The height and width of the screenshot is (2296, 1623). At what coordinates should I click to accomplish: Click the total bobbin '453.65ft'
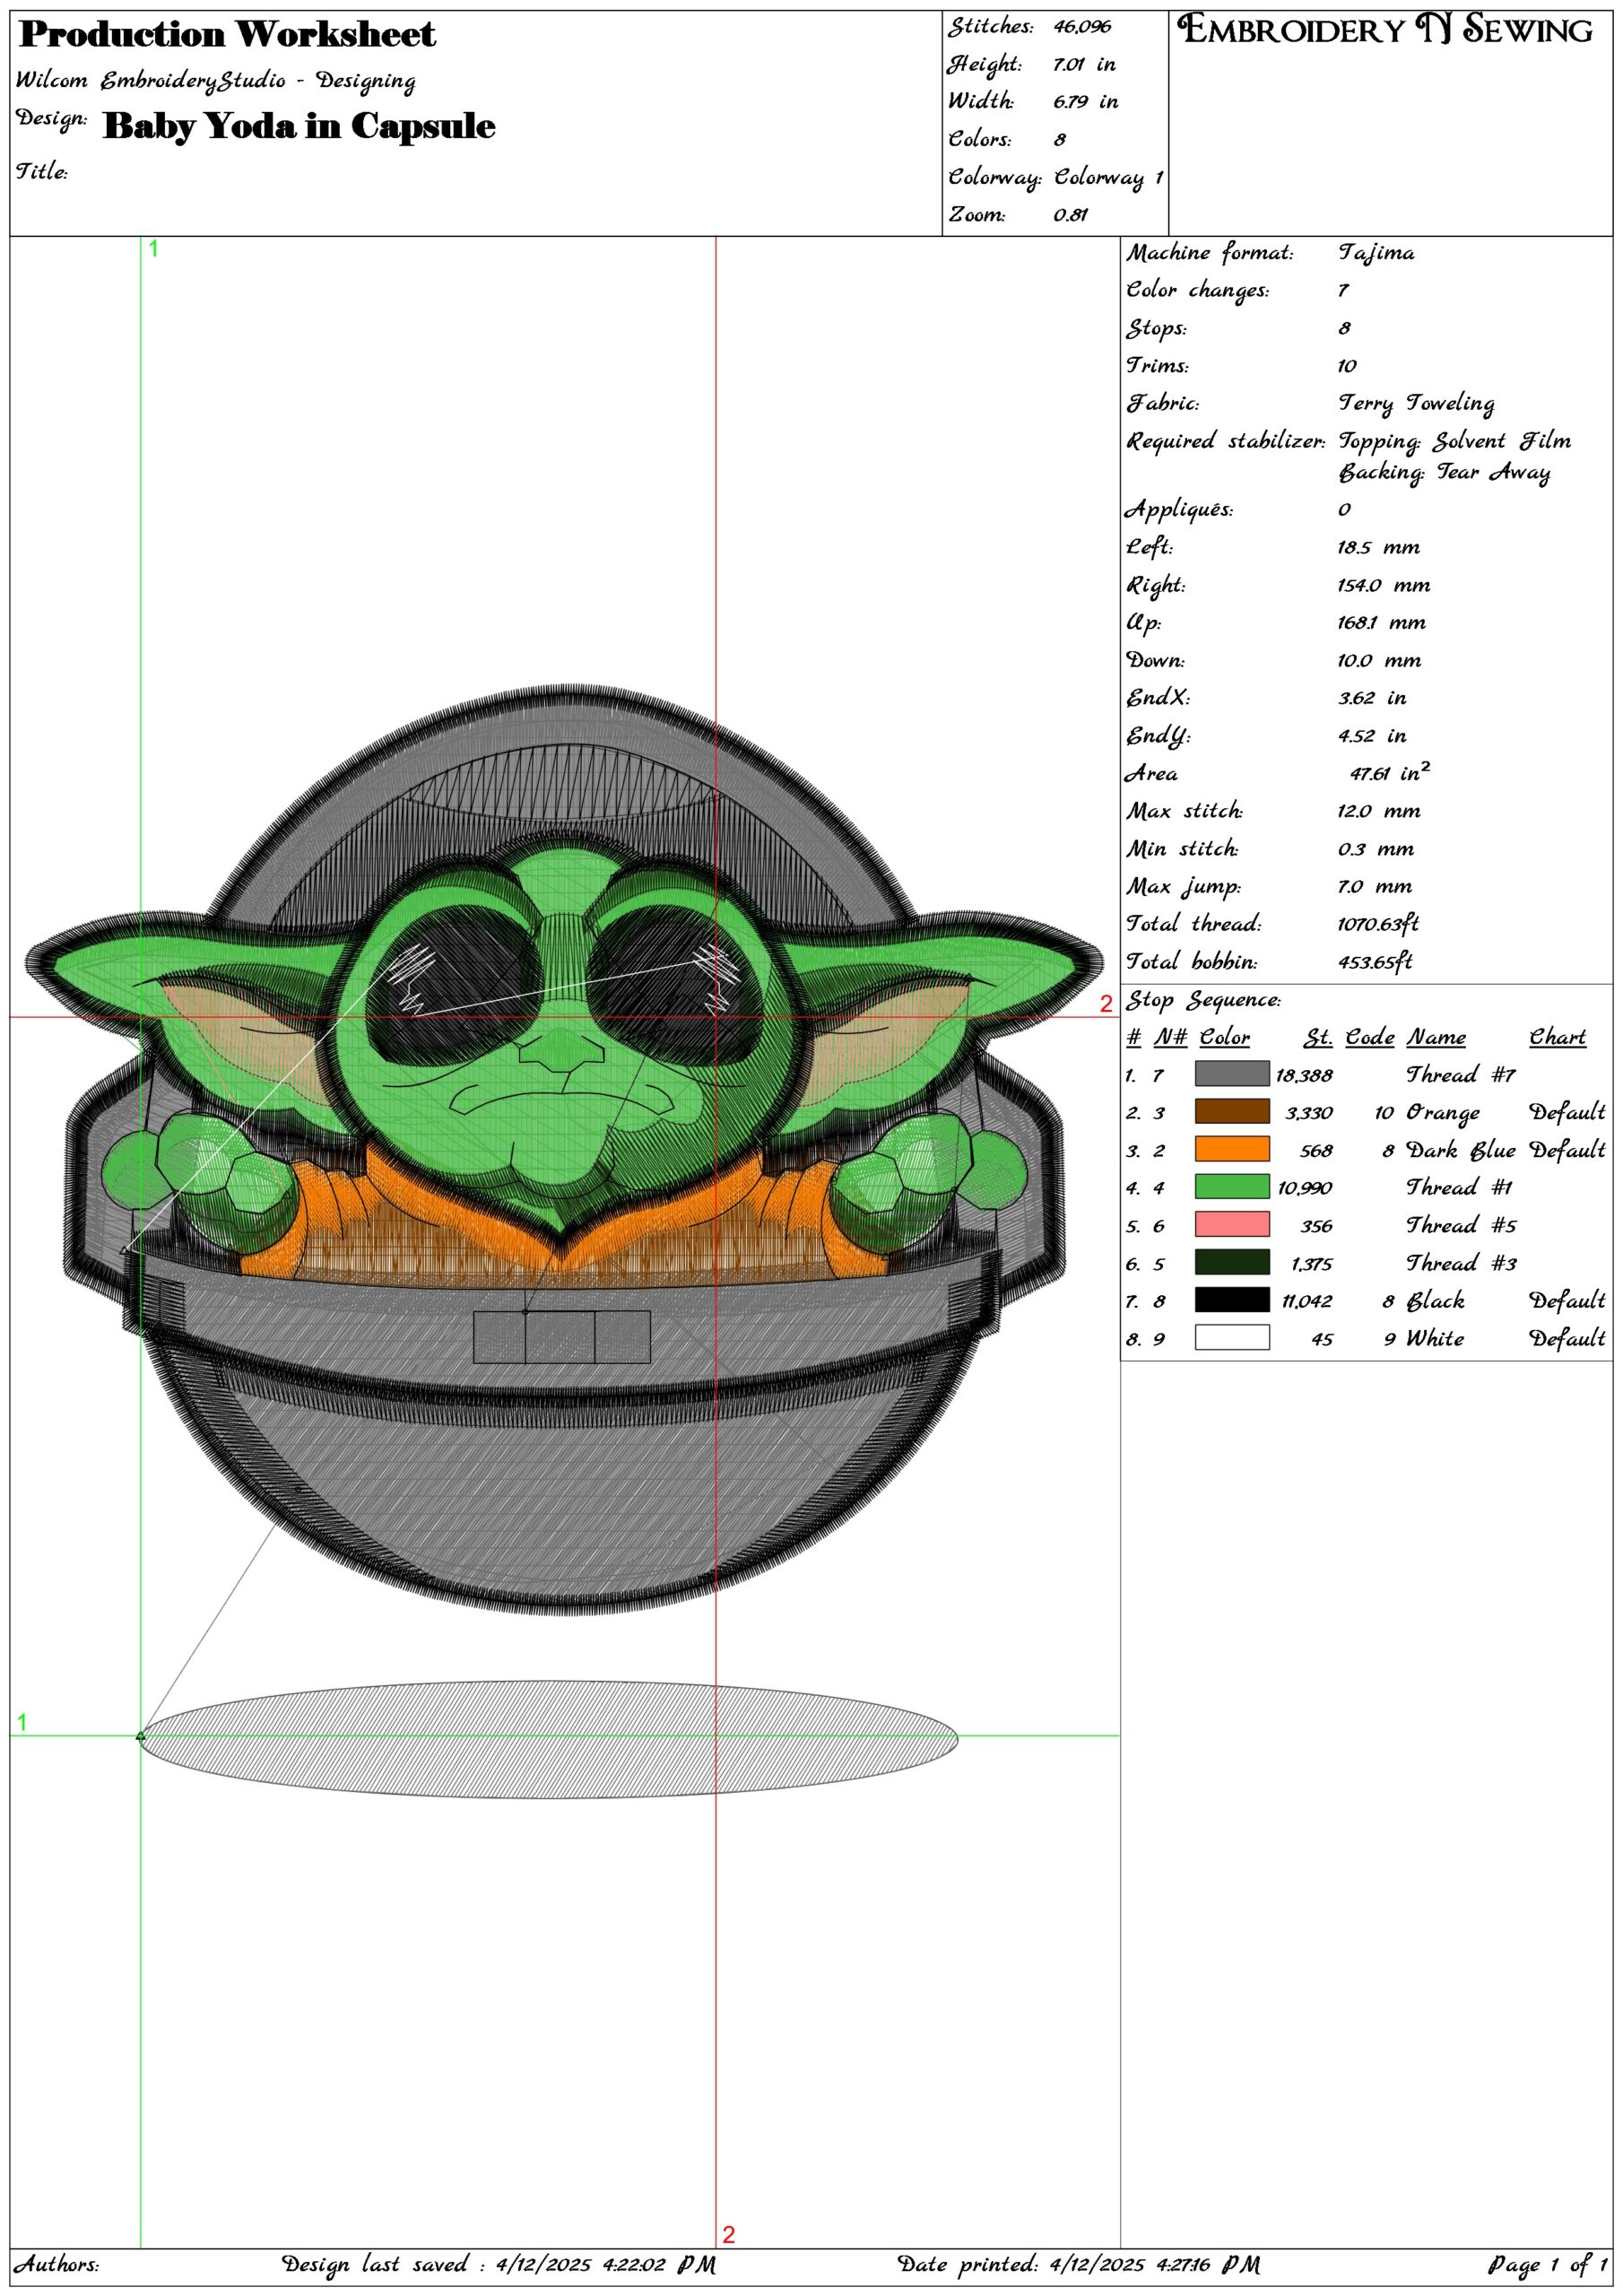click(1375, 962)
